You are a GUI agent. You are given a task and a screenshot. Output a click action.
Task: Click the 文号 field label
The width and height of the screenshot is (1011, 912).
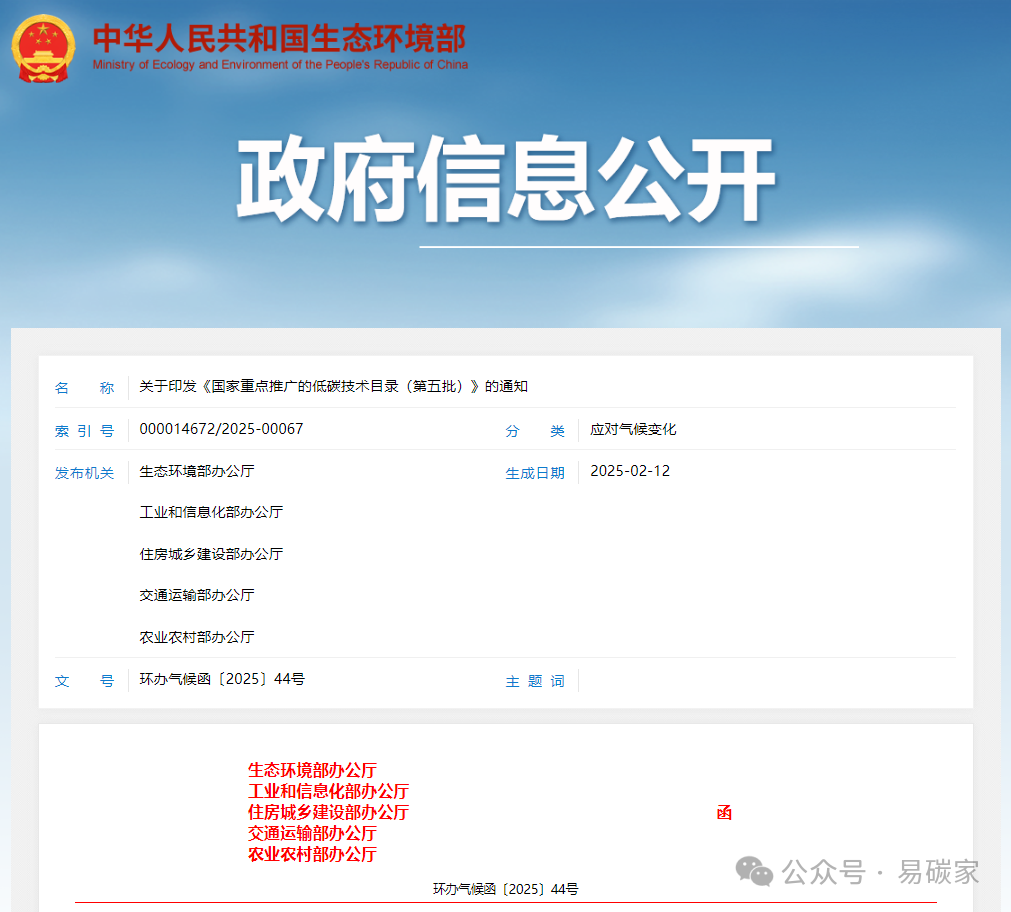pos(85,680)
